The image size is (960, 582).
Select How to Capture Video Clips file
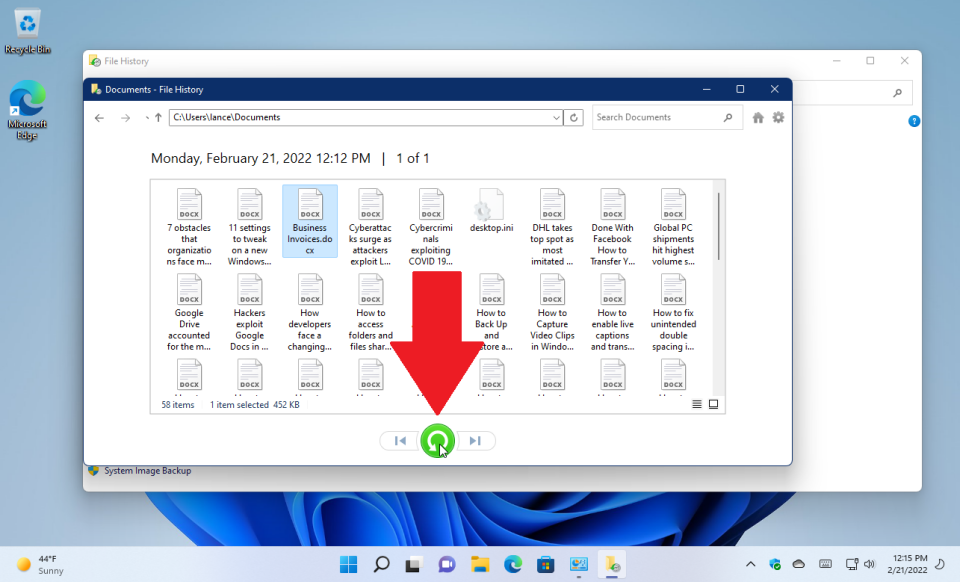[552, 312]
